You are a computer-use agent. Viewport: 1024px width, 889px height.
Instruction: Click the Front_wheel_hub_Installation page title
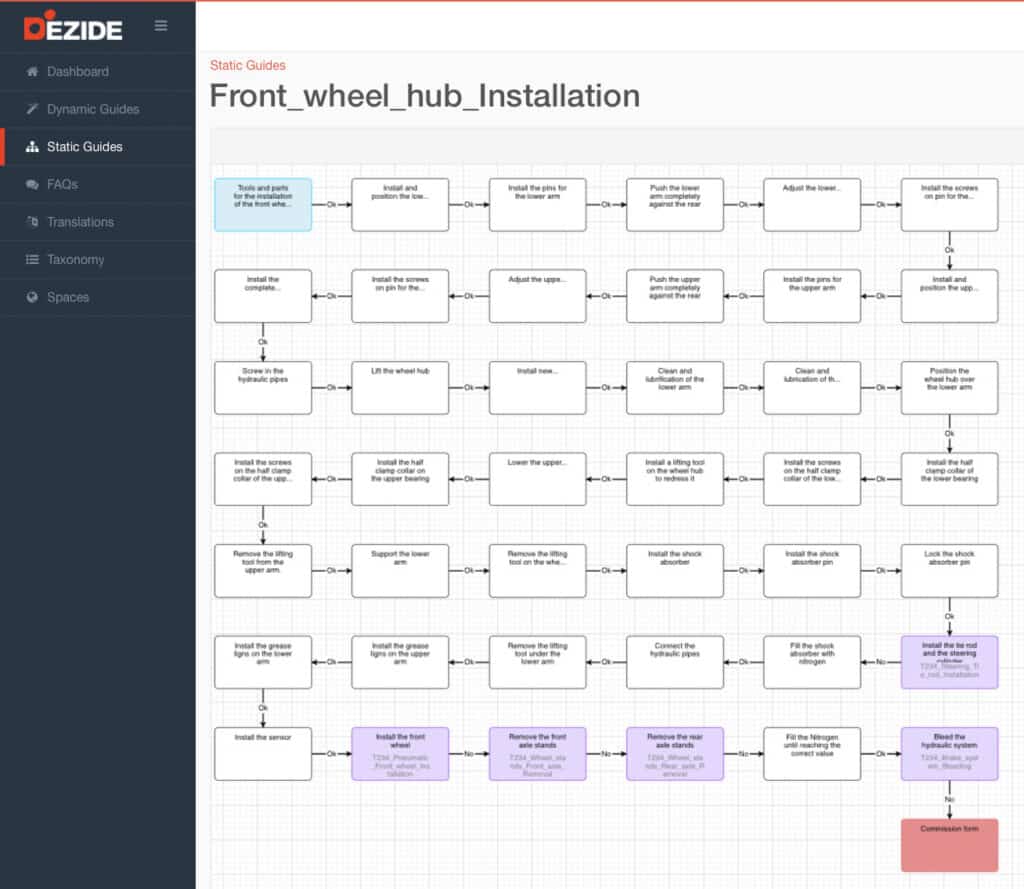coord(424,96)
